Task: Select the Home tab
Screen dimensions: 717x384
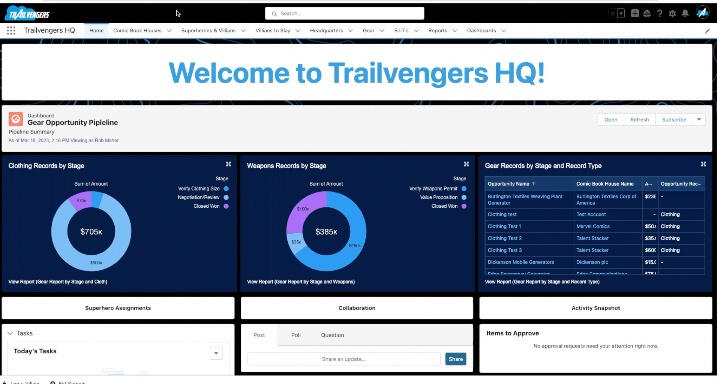Action: point(96,31)
